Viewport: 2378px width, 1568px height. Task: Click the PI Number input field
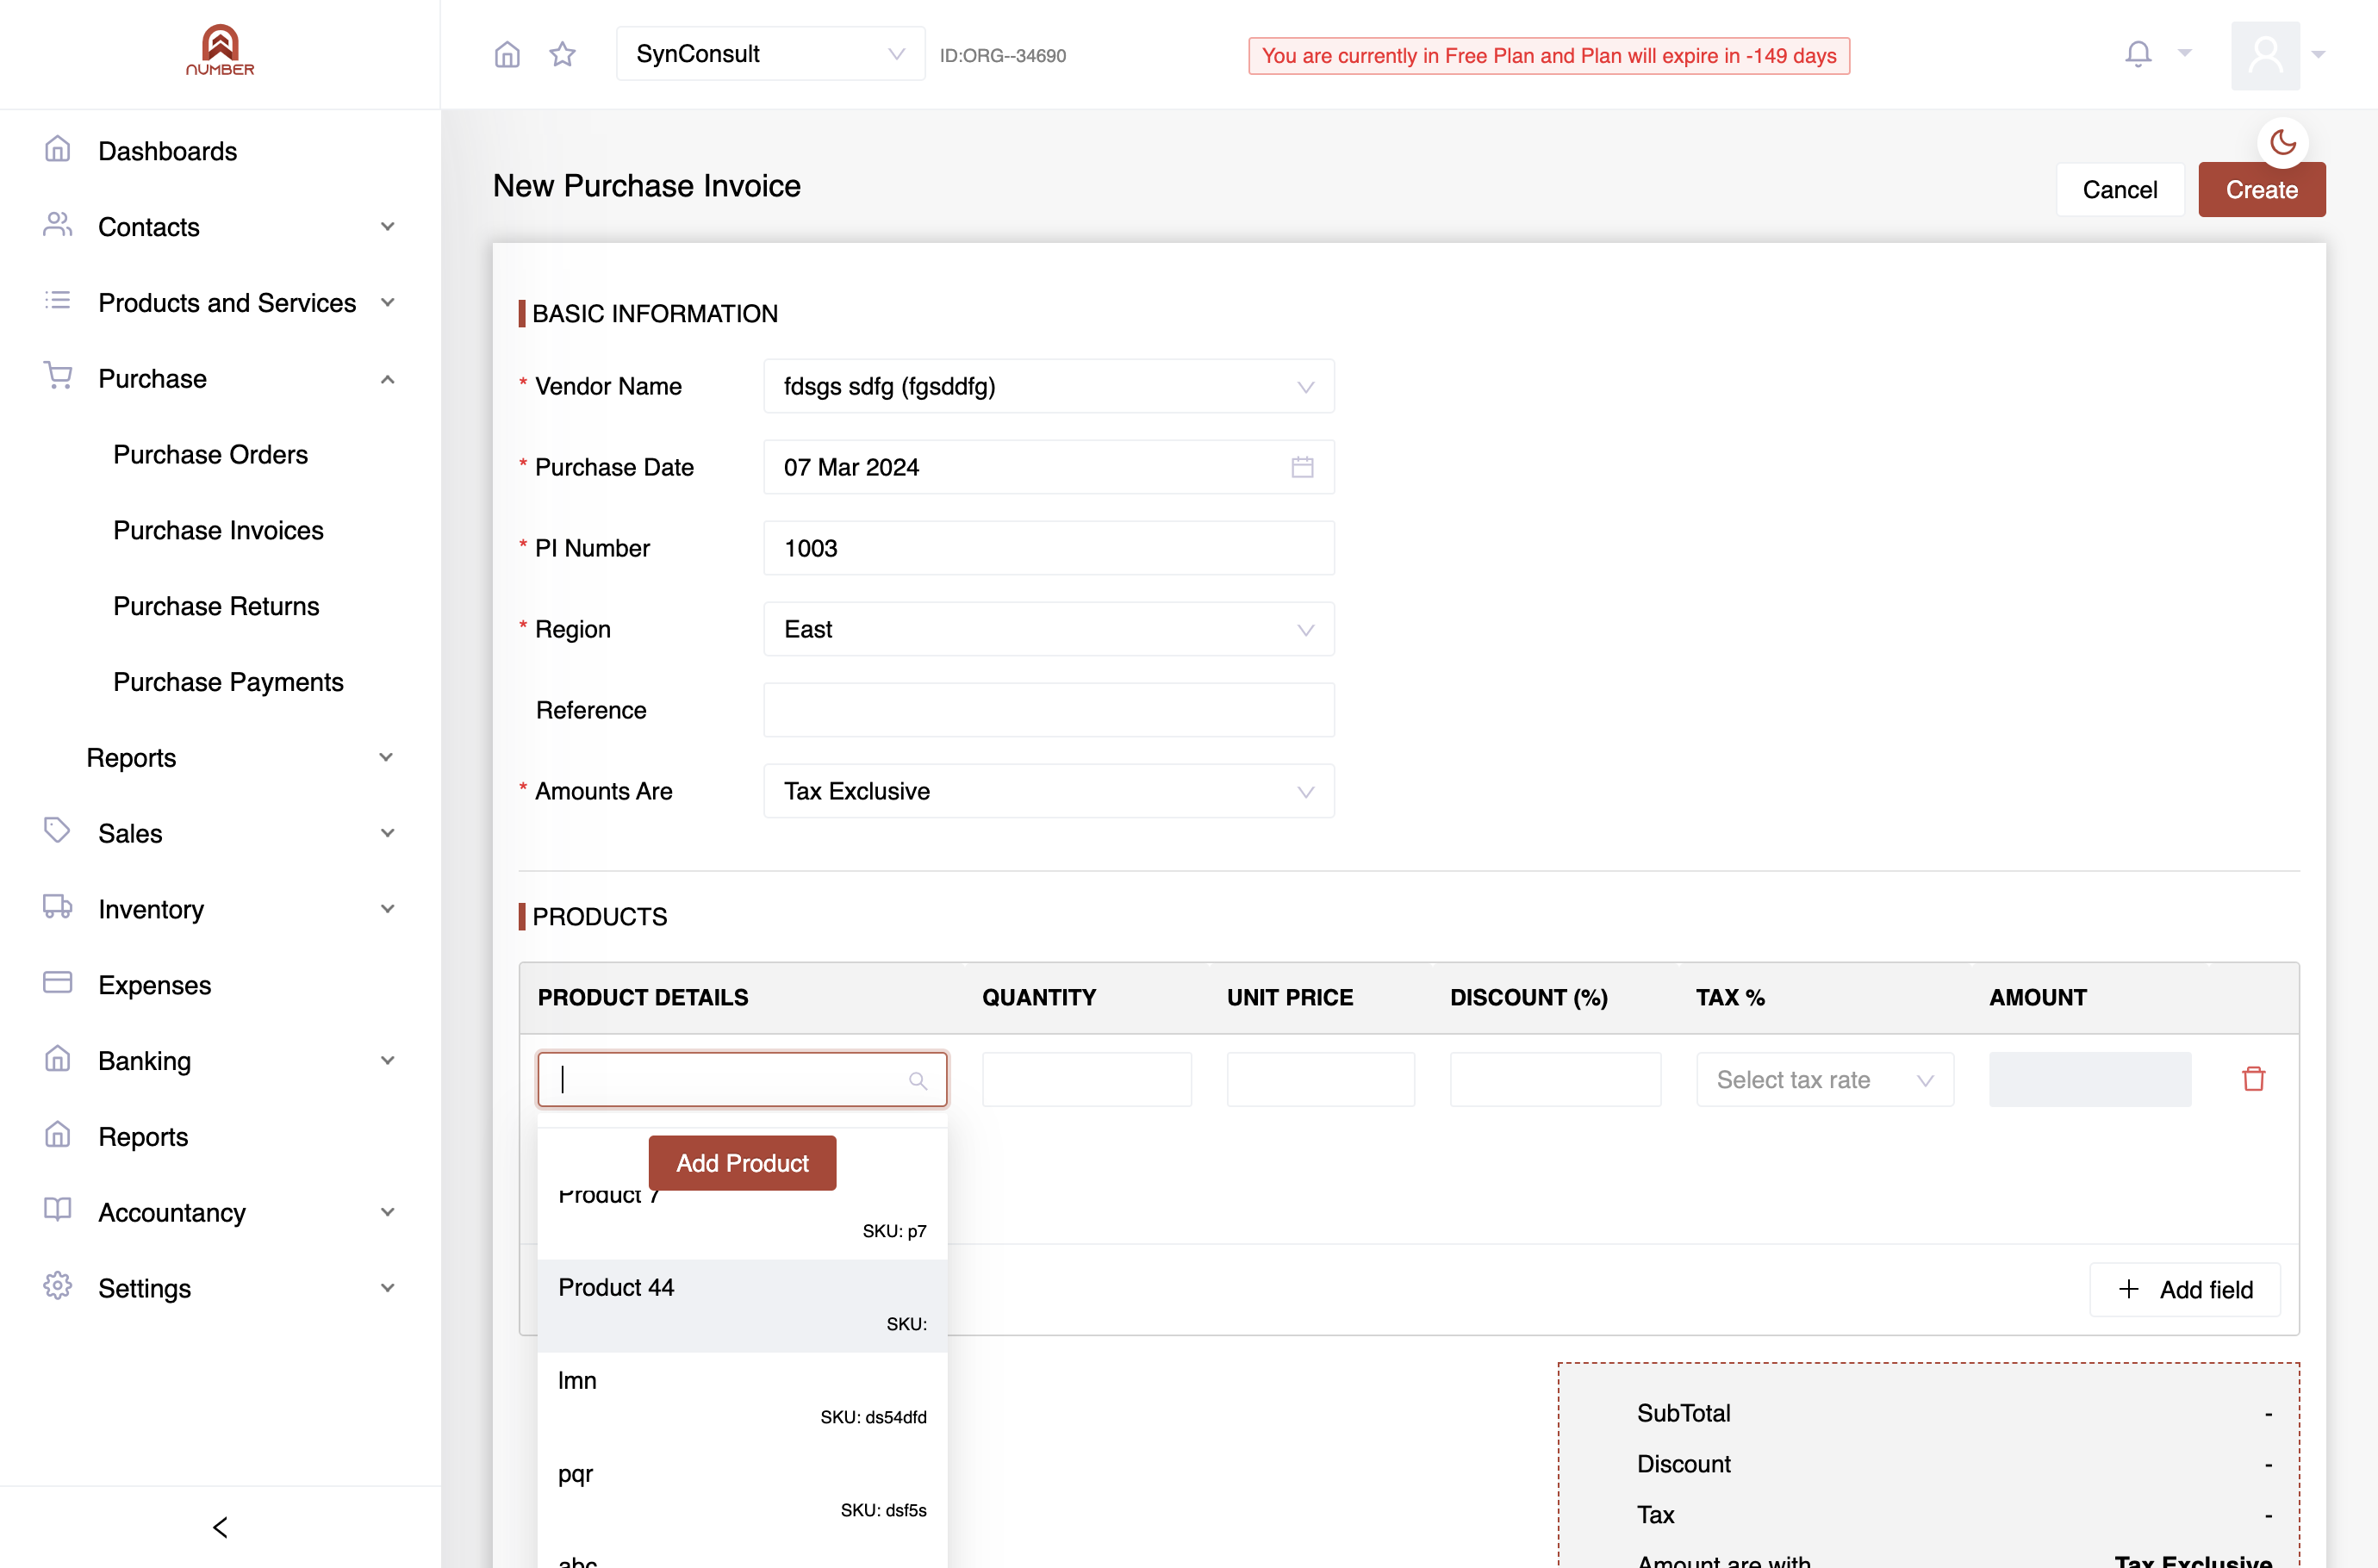click(1048, 548)
